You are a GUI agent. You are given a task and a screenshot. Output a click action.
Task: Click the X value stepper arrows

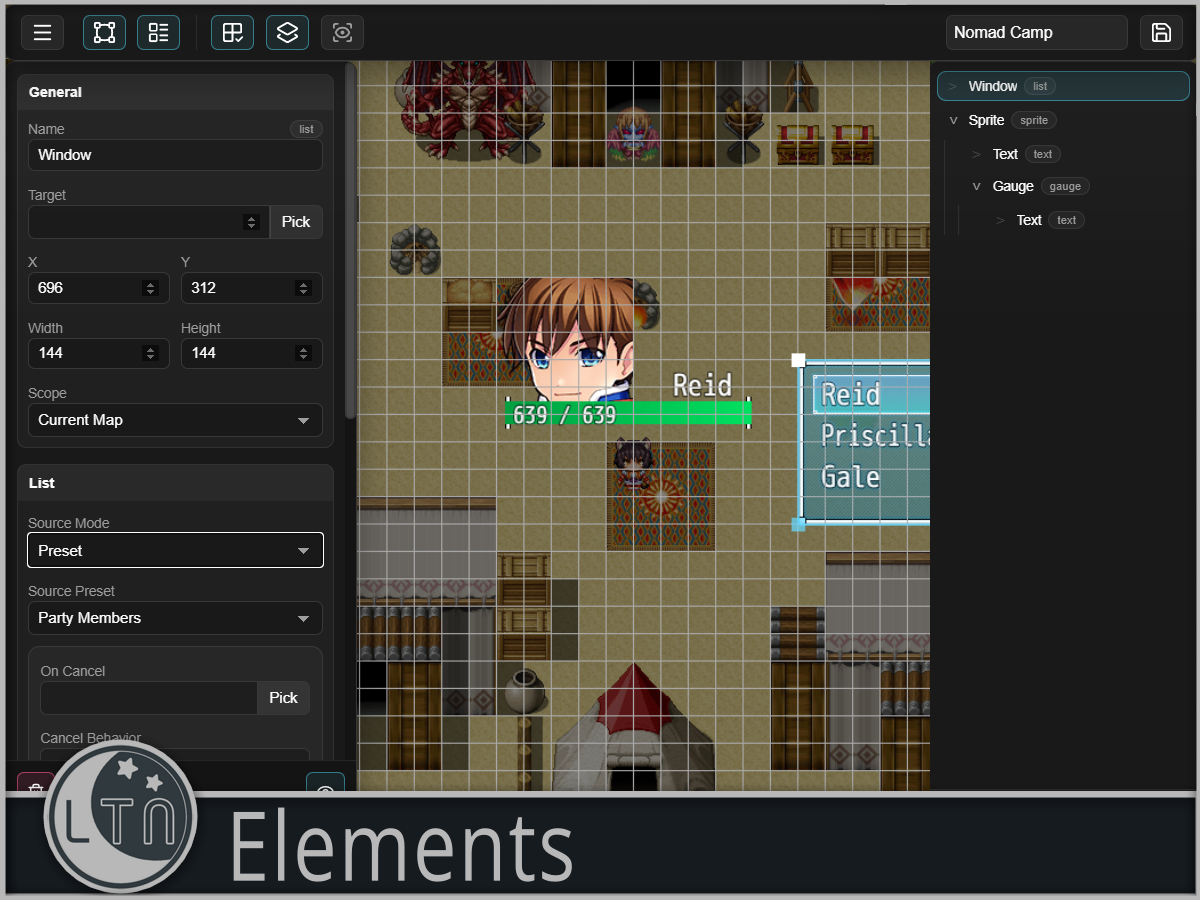click(151, 288)
